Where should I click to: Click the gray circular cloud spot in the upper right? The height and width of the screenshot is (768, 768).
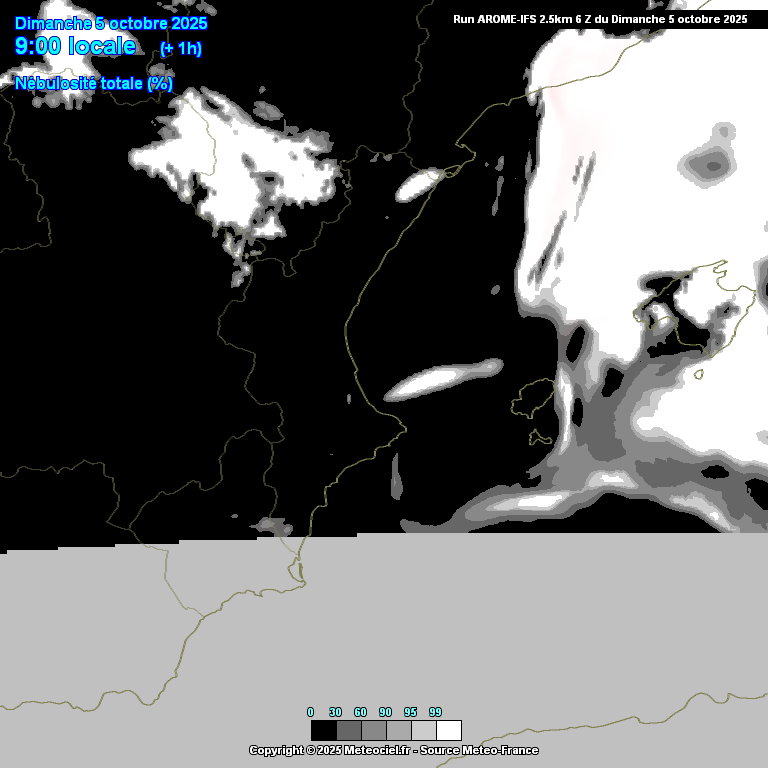712,165
